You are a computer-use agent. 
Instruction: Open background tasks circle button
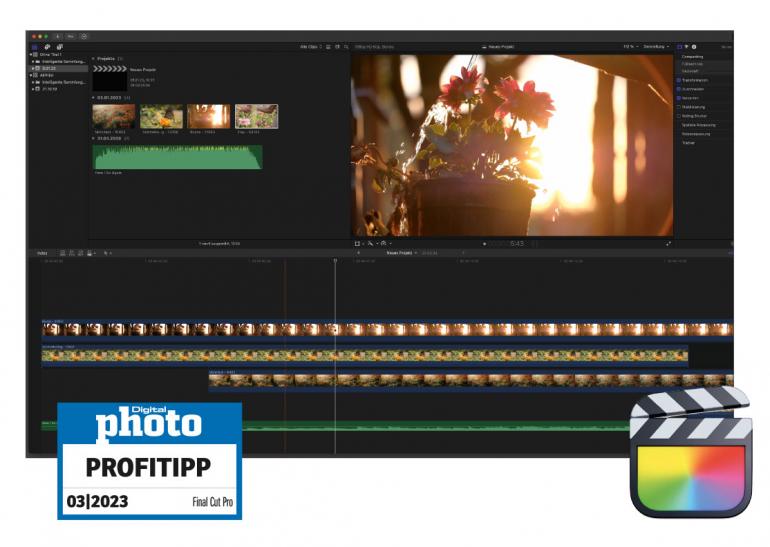coord(84,36)
